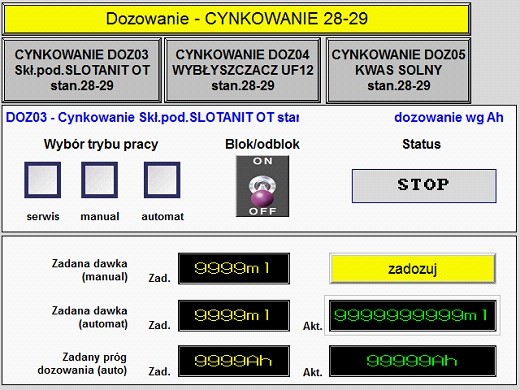Click the dozowanie wg Ah label
The width and height of the screenshot is (520, 390).
click(449, 118)
